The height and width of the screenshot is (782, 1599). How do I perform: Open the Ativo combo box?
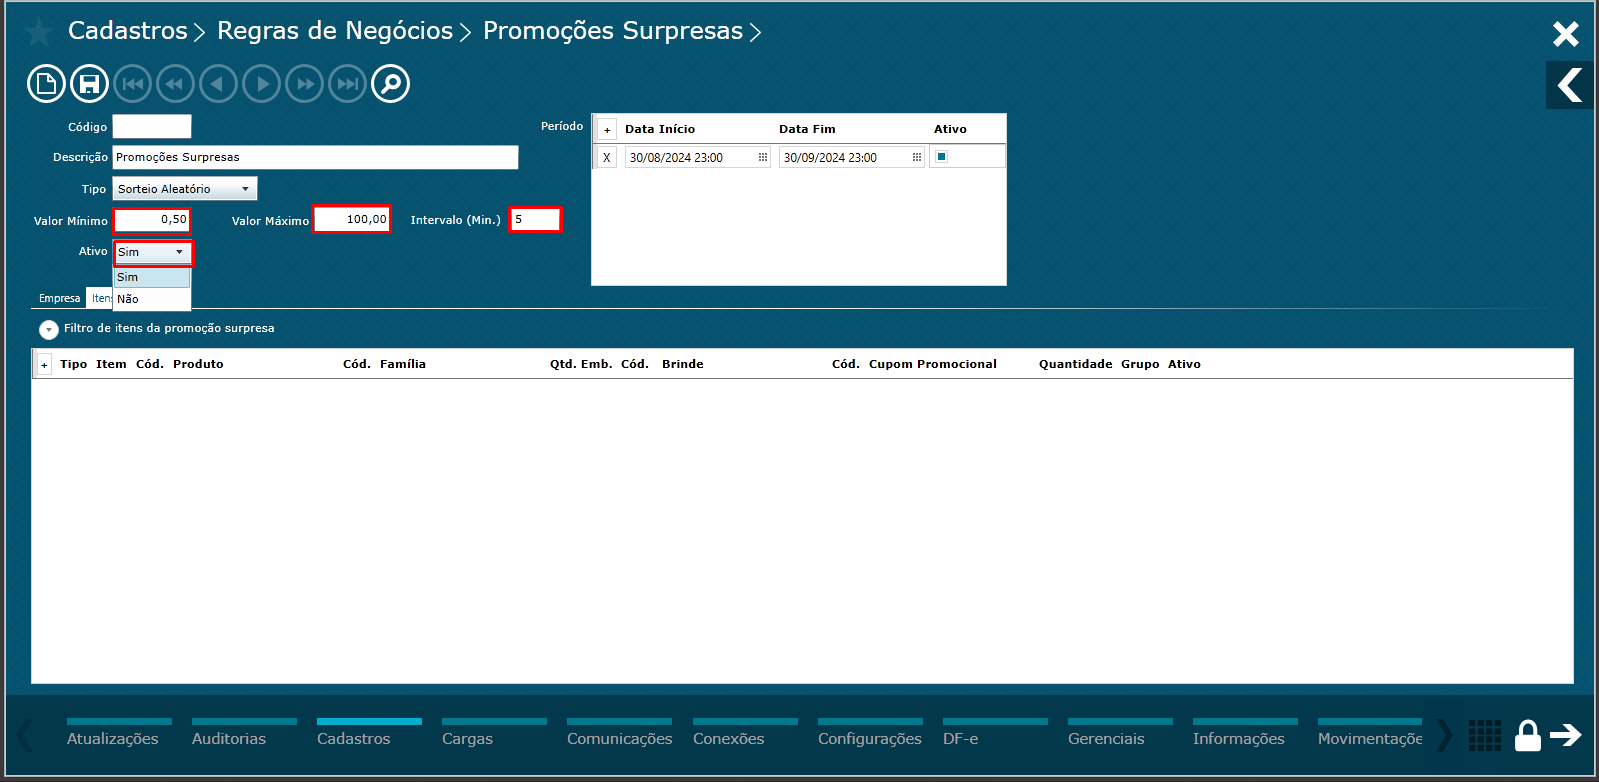(x=153, y=252)
